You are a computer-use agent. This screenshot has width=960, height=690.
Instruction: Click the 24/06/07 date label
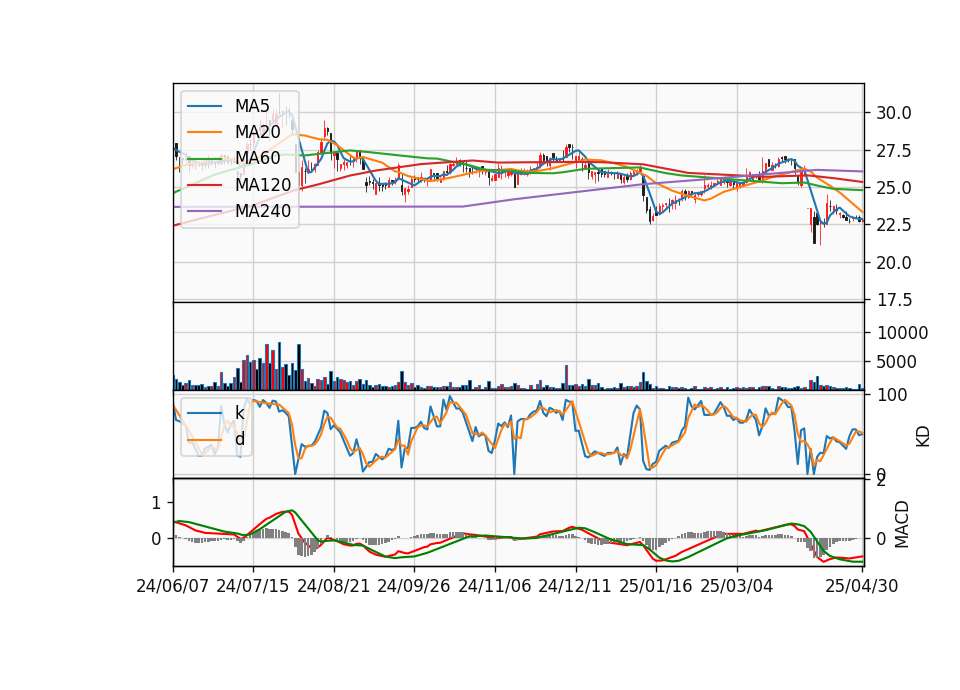point(173,586)
